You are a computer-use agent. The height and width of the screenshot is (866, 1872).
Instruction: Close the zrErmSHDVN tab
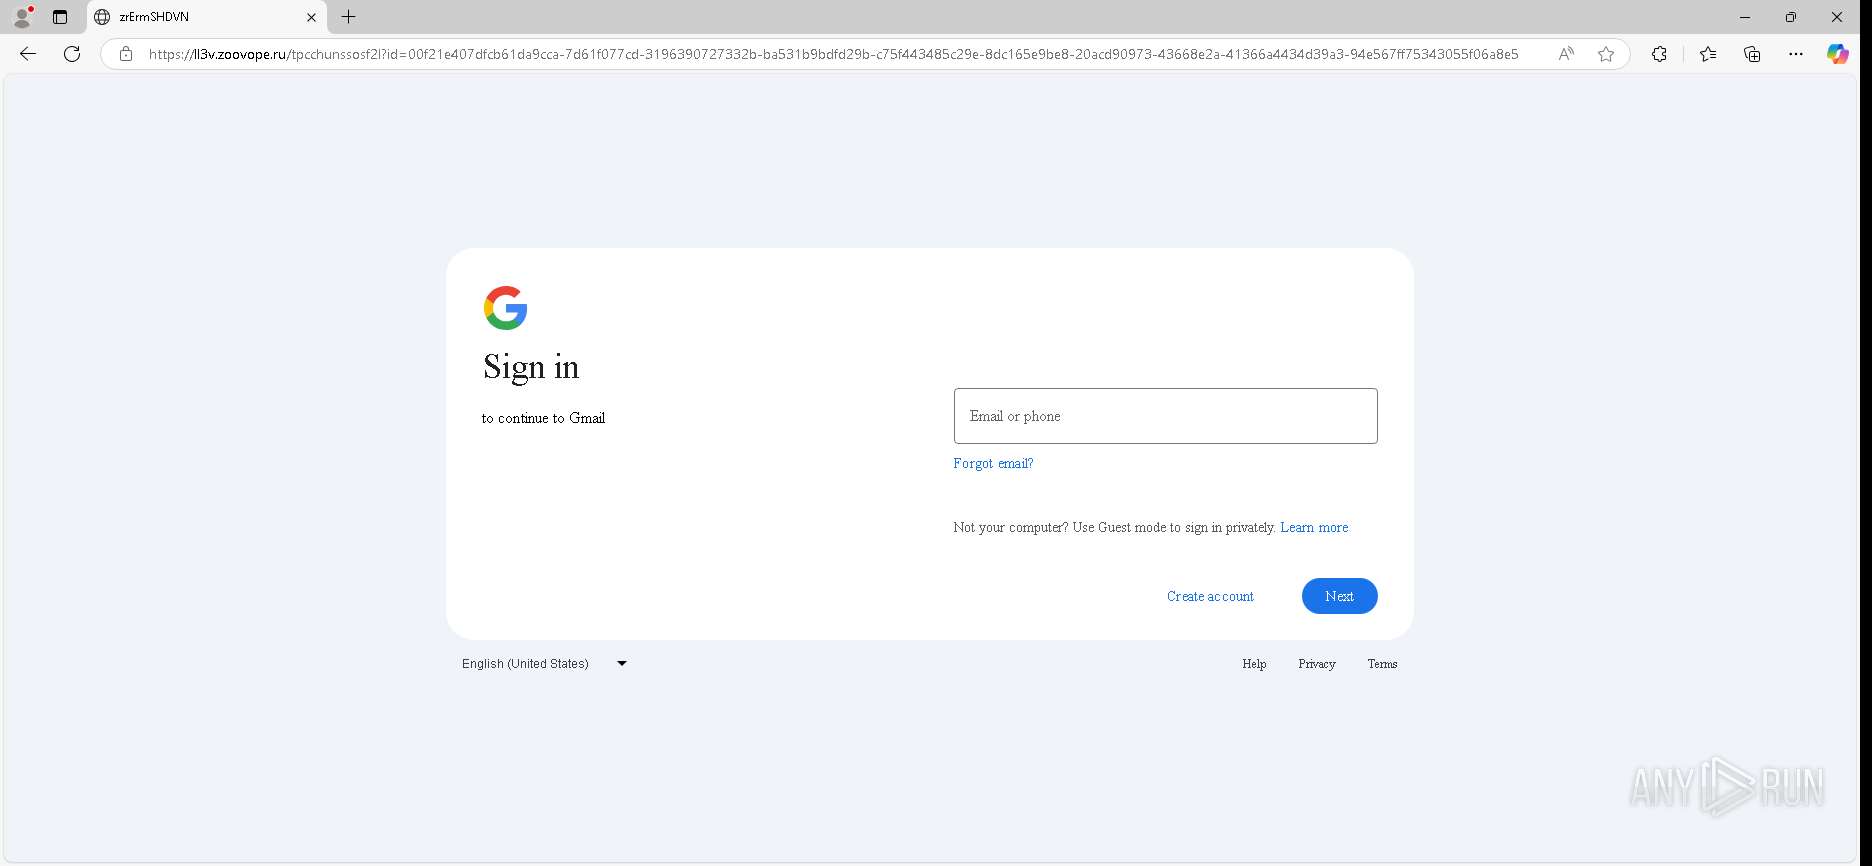pos(311,17)
